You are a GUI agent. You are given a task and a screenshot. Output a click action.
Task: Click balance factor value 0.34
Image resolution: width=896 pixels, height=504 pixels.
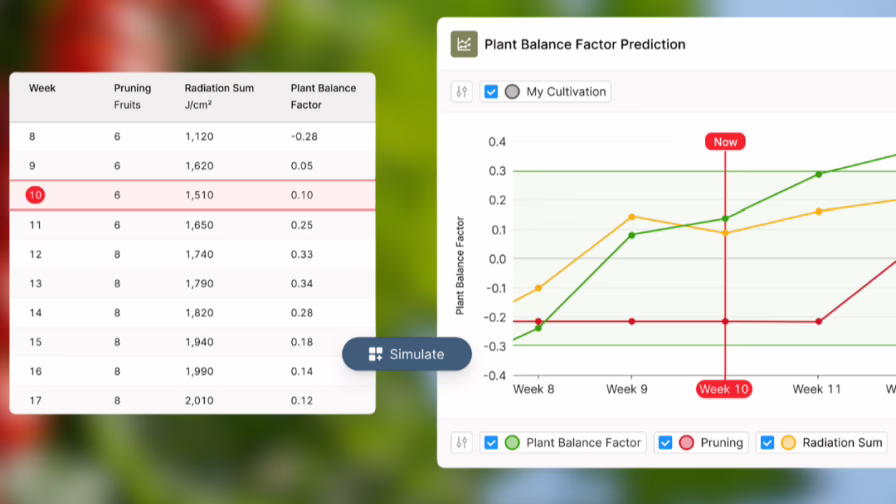(x=302, y=283)
